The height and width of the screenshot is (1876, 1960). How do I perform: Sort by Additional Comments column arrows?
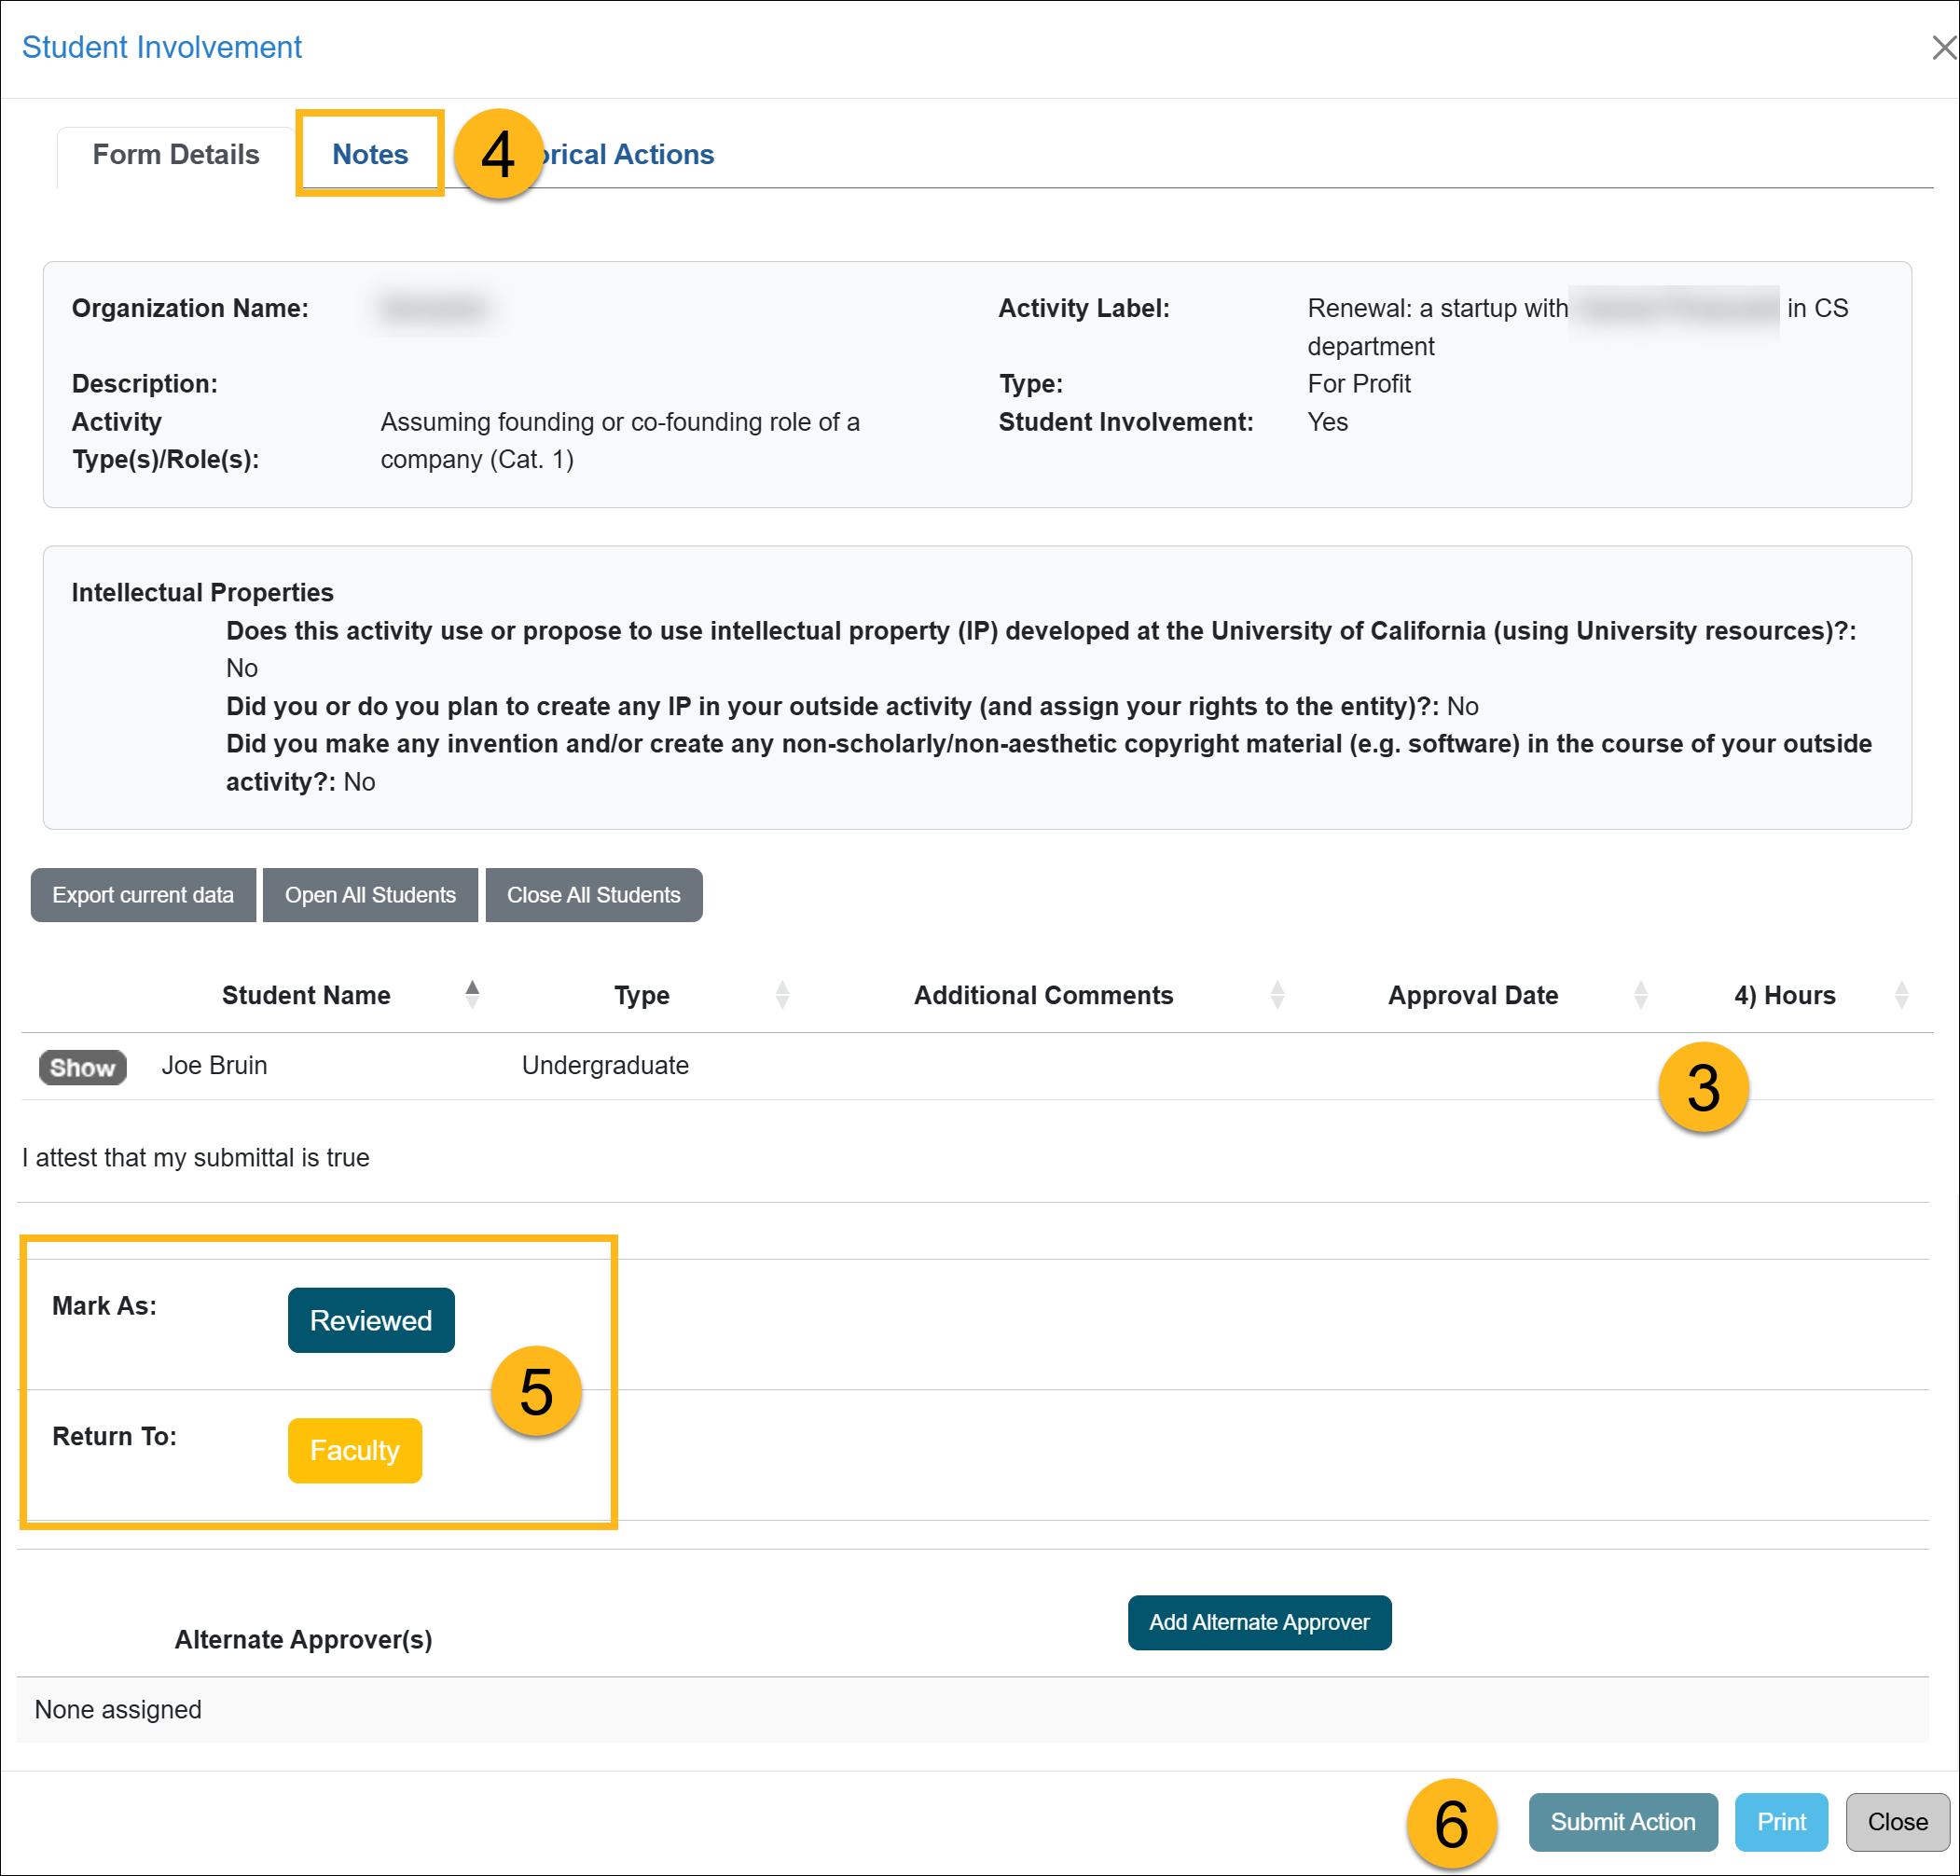(x=1277, y=995)
